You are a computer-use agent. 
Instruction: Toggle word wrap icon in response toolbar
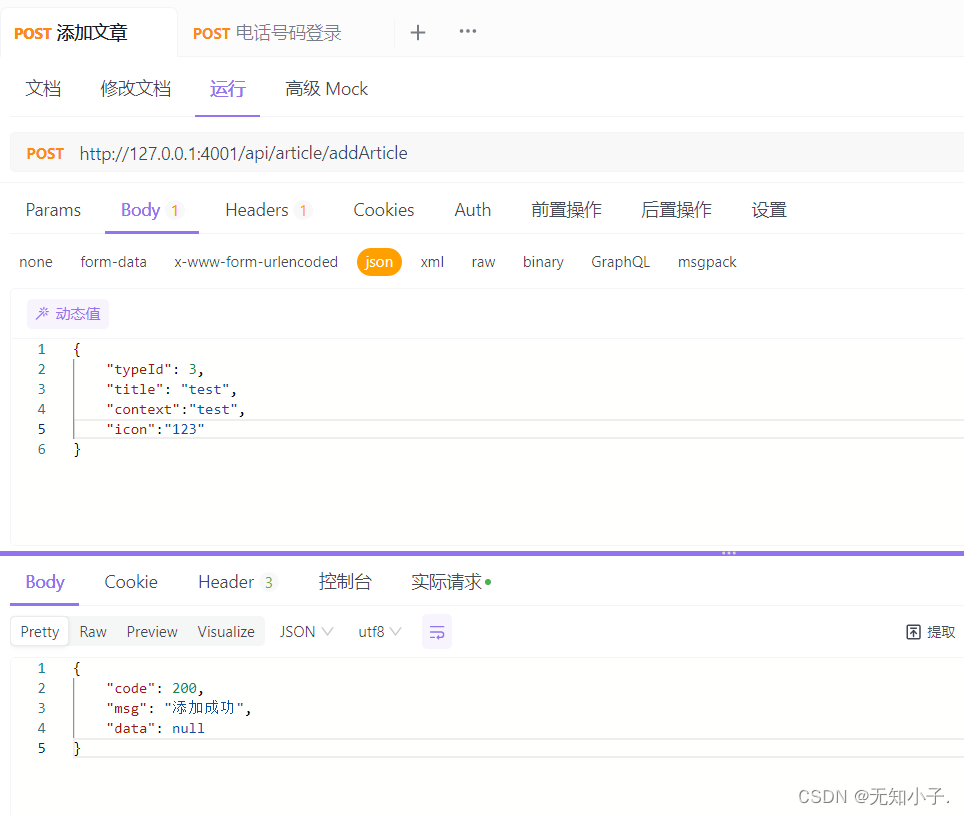pyautogui.click(x=437, y=631)
